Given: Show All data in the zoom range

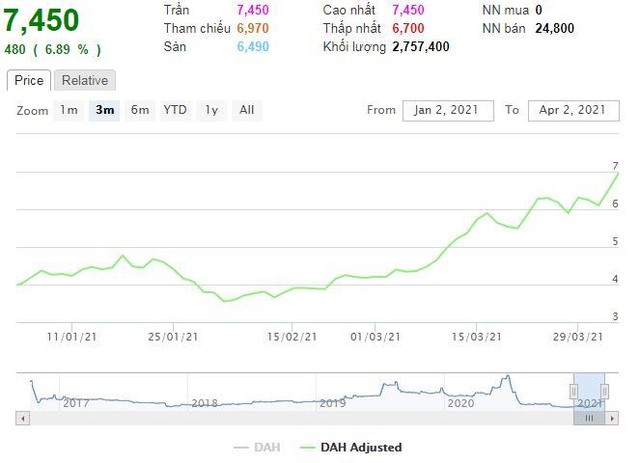Looking at the screenshot, I should click(x=247, y=110).
